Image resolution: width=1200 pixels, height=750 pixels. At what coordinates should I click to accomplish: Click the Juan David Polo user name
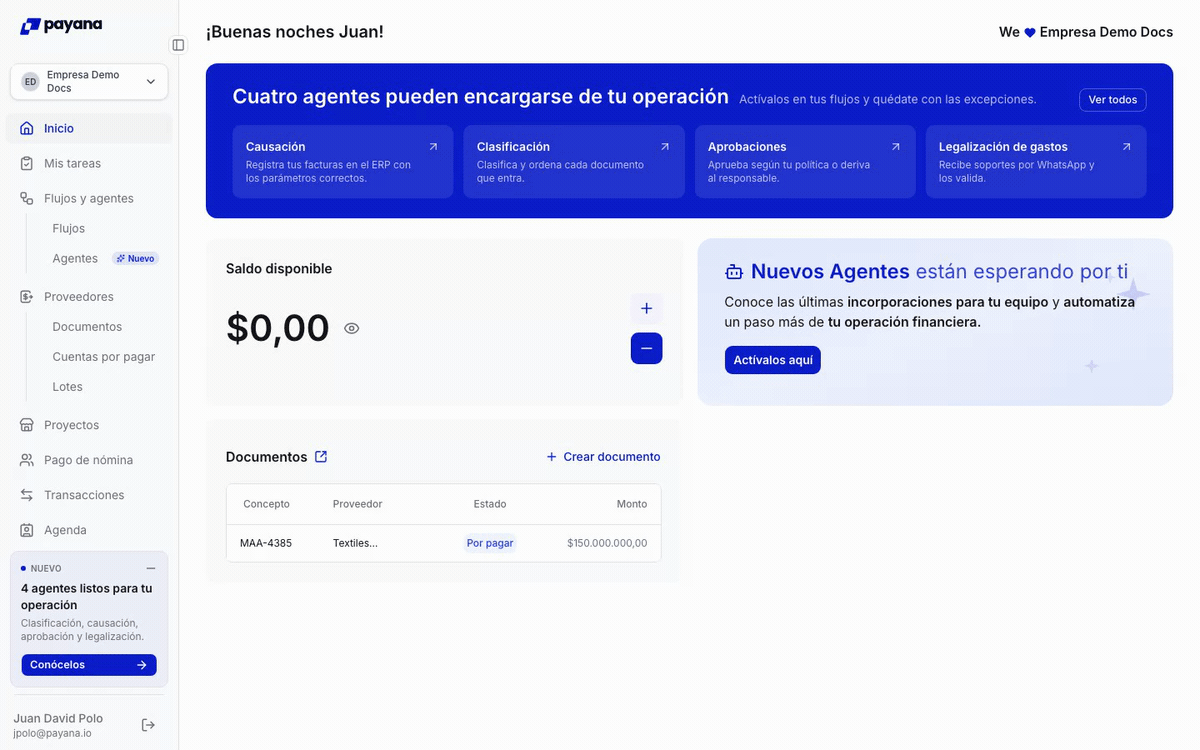click(58, 718)
